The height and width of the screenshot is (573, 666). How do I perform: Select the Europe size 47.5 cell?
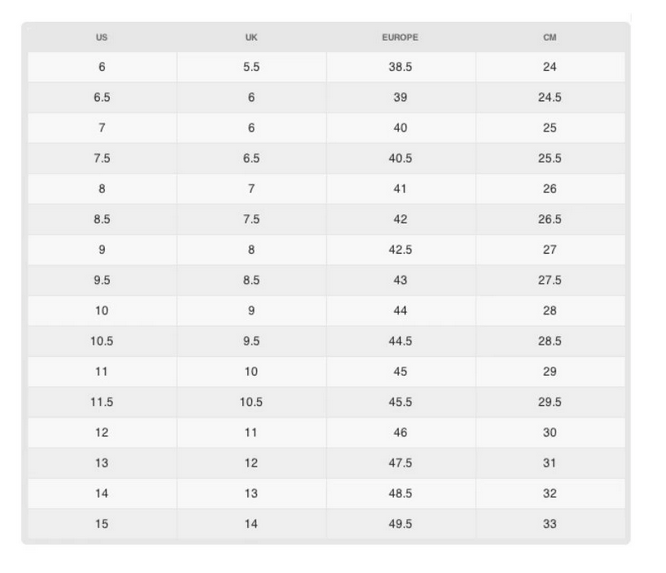[400, 463]
